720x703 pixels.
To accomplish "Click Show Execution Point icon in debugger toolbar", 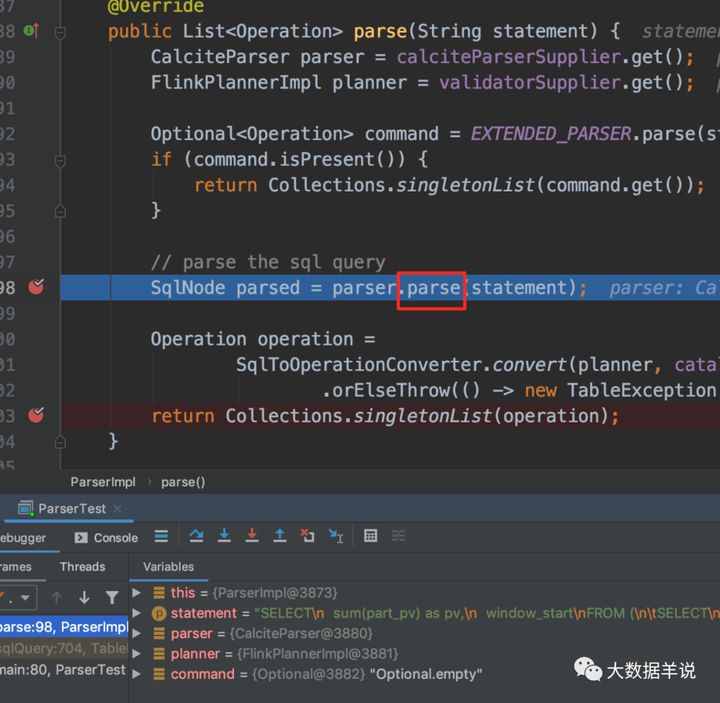I will point(161,536).
